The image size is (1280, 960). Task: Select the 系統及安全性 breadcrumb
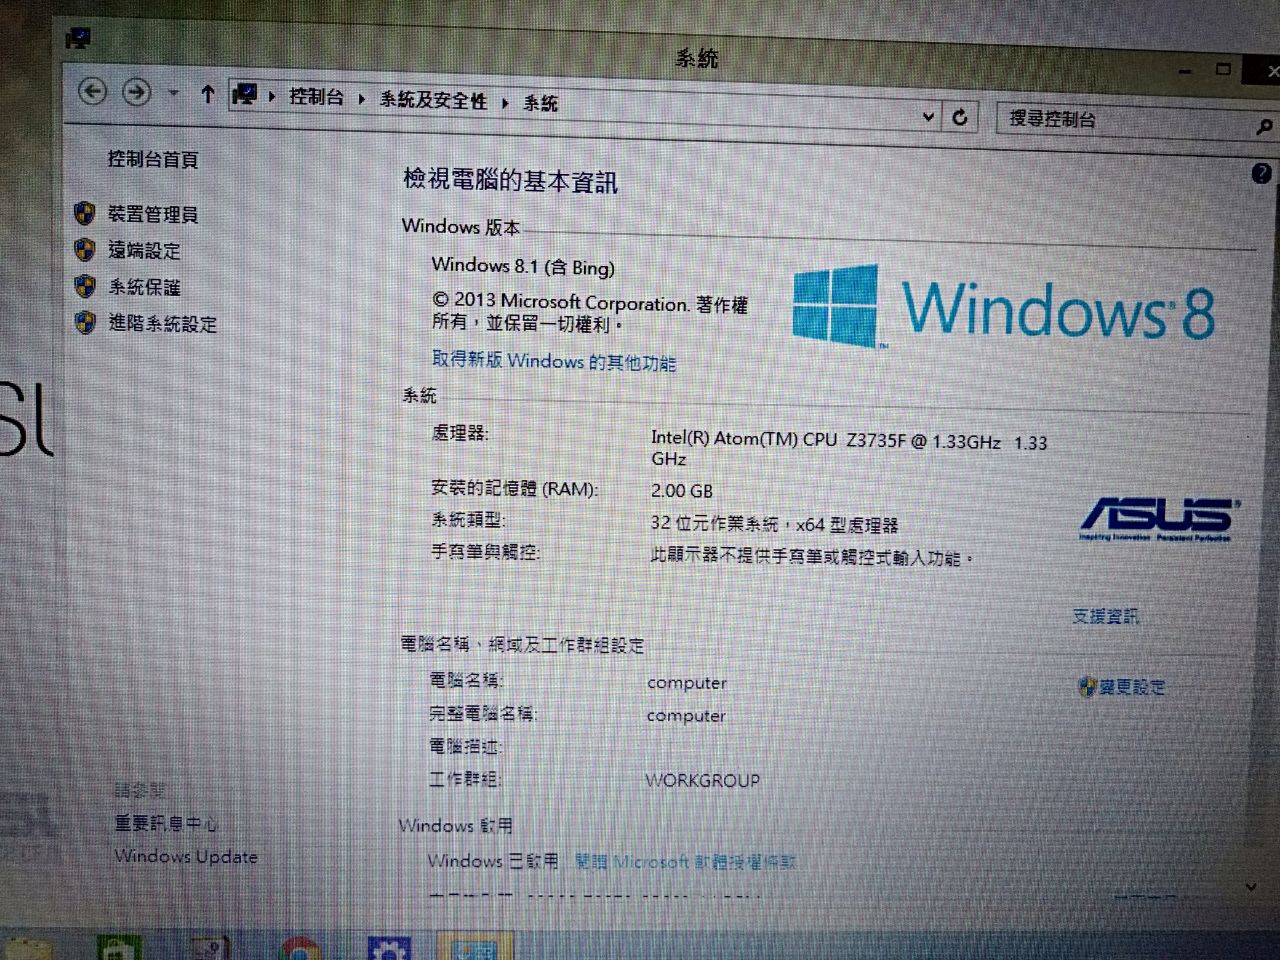pyautogui.click(x=433, y=100)
